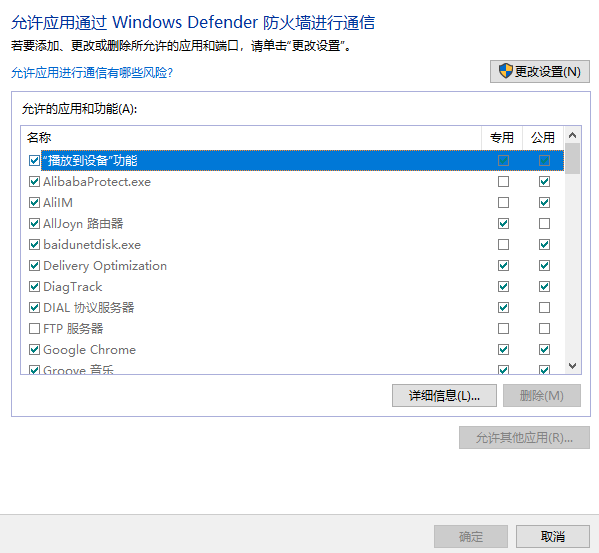Click the 专用 column header

tap(502, 137)
